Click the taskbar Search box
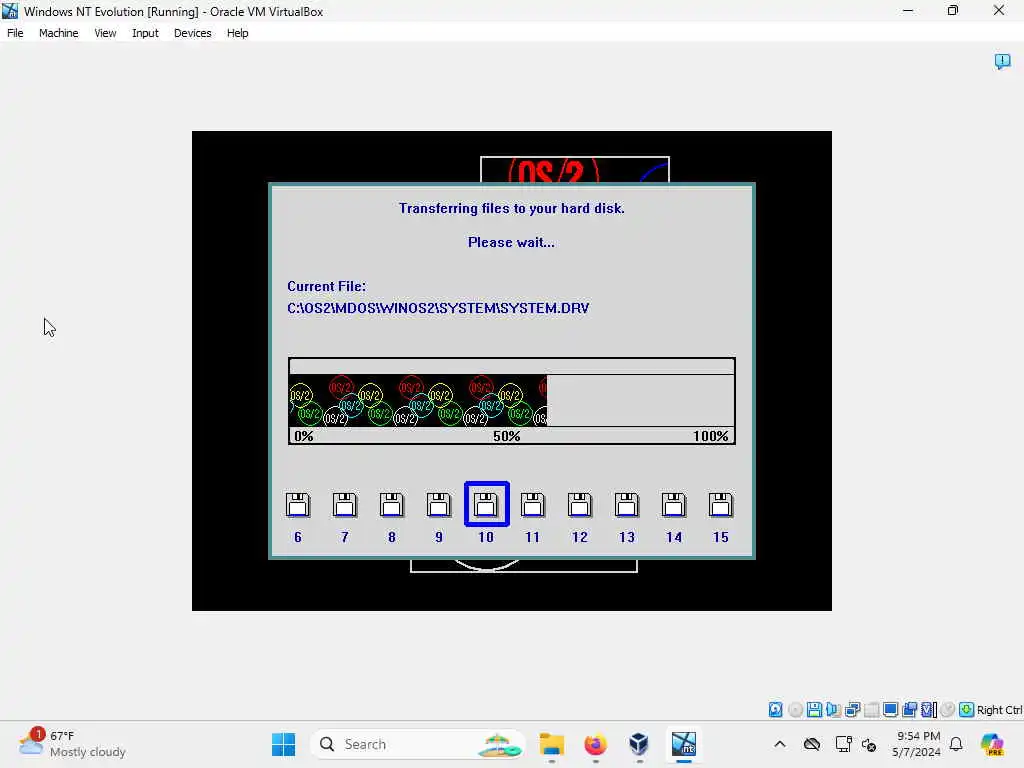The height and width of the screenshot is (768, 1024). coord(418,744)
